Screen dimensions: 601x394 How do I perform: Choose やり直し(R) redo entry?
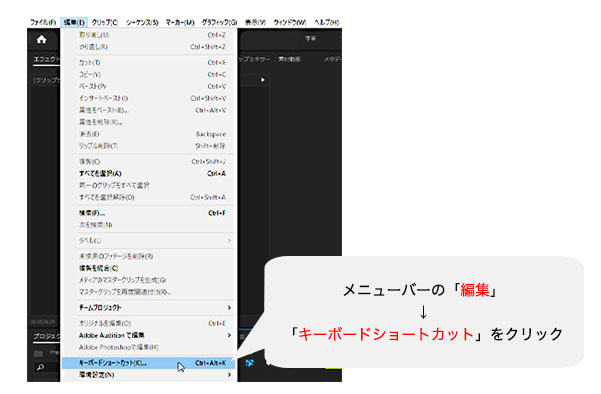[x=149, y=47]
